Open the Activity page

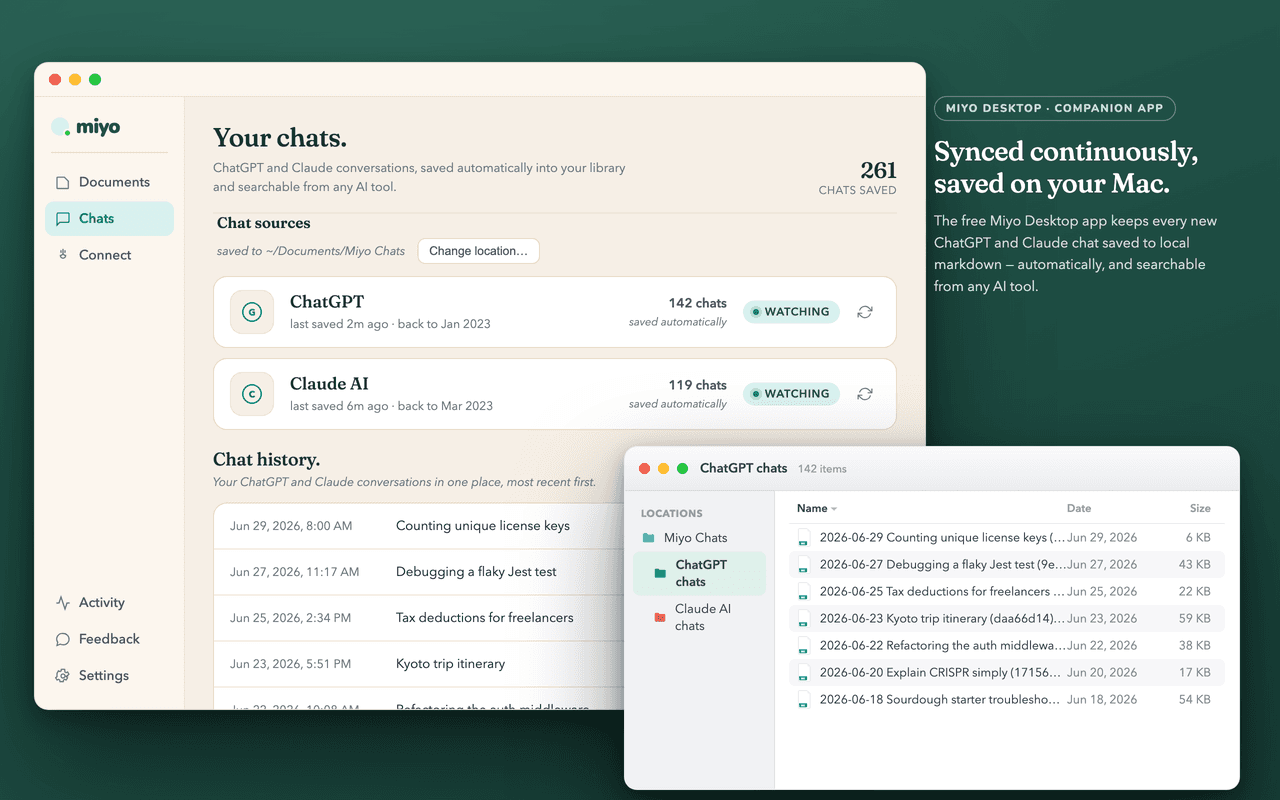click(109, 602)
